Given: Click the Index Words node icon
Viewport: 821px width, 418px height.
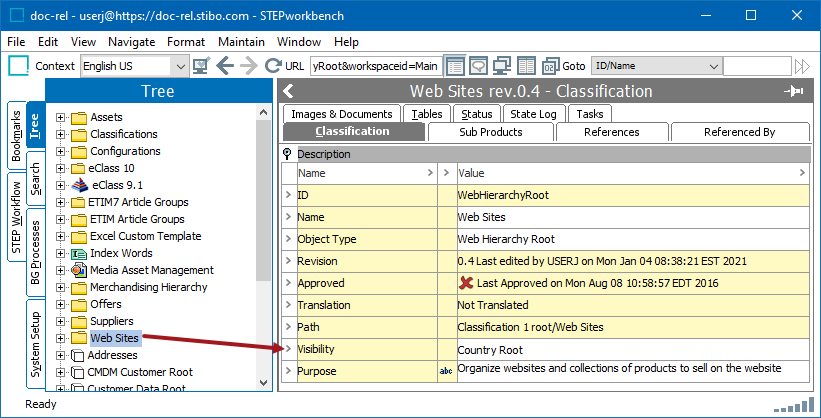Looking at the screenshot, I should pyautogui.click(x=79, y=253).
